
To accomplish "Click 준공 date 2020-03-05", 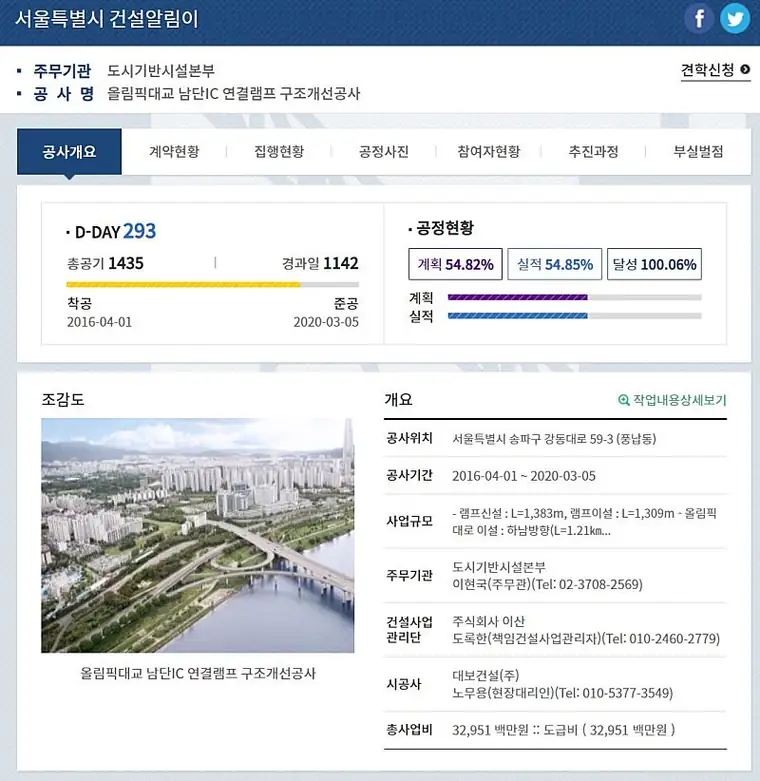I will point(326,322).
